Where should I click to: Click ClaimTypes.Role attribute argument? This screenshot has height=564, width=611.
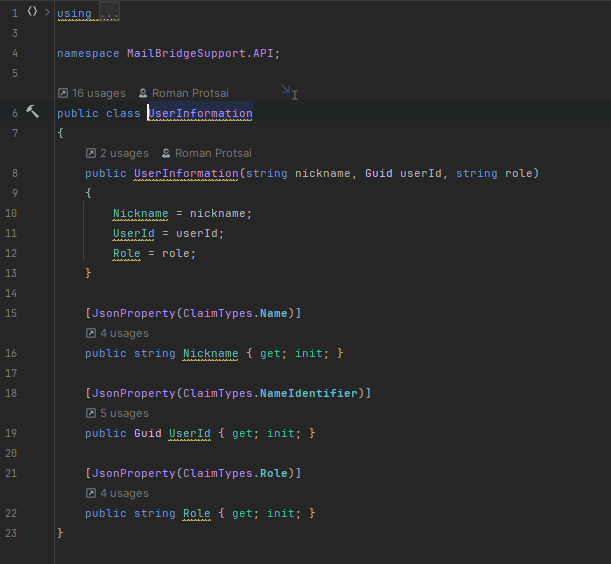[x=235, y=473]
